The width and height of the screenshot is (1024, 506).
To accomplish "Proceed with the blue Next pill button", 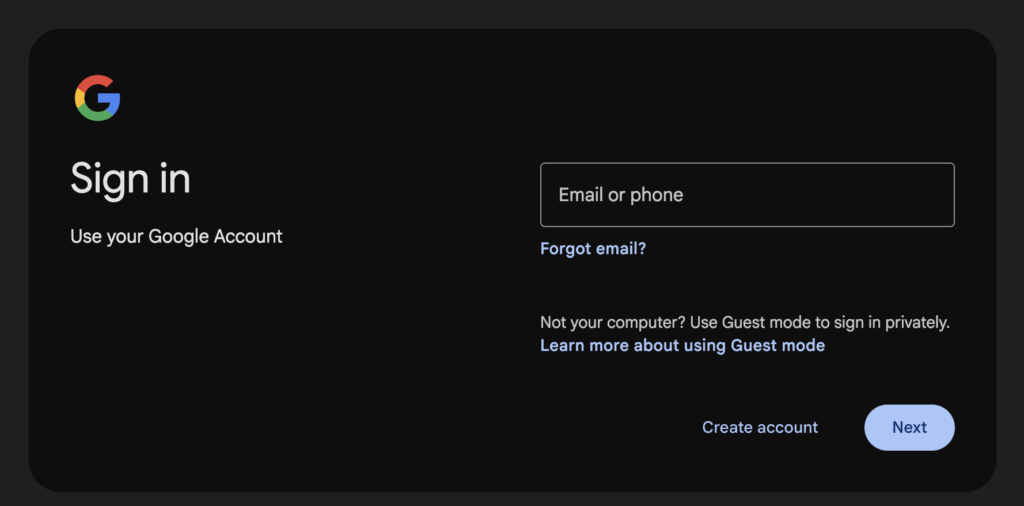I will (x=909, y=427).
